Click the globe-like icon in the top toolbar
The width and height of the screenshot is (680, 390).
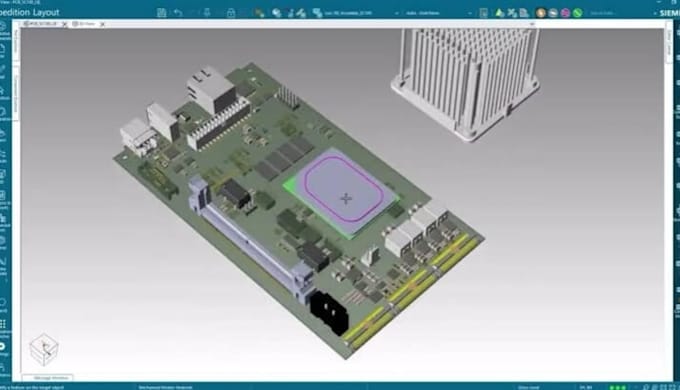pos(276,13)
